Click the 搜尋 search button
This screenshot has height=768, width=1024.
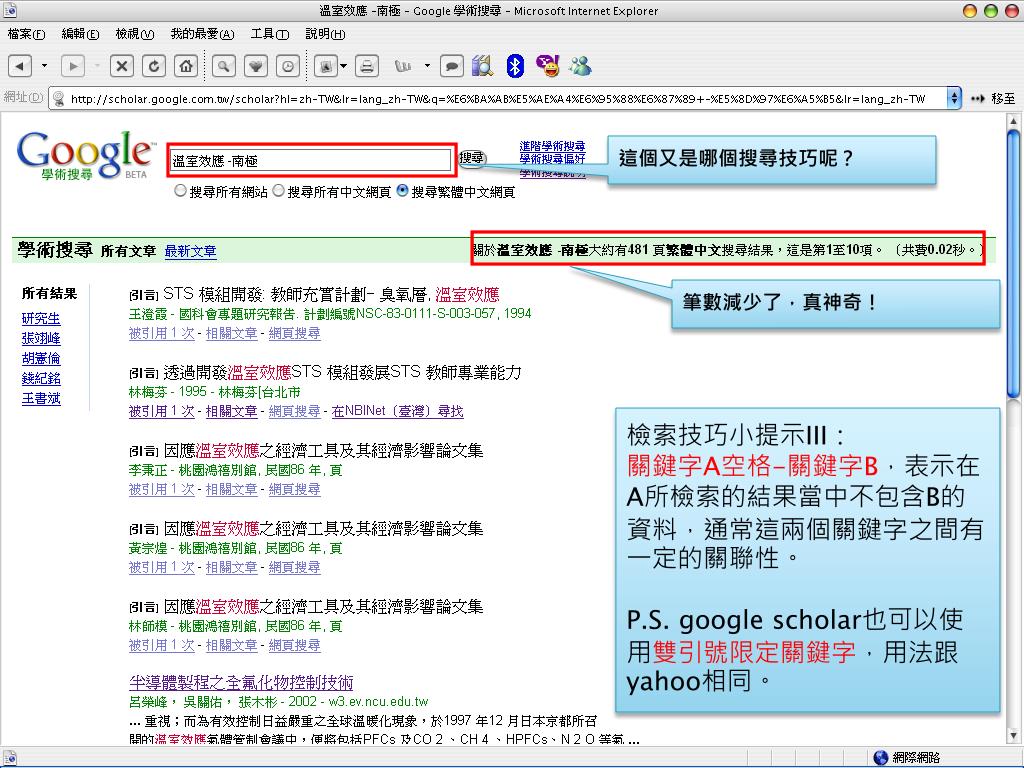pyautogui.click(x=472, y=158)
